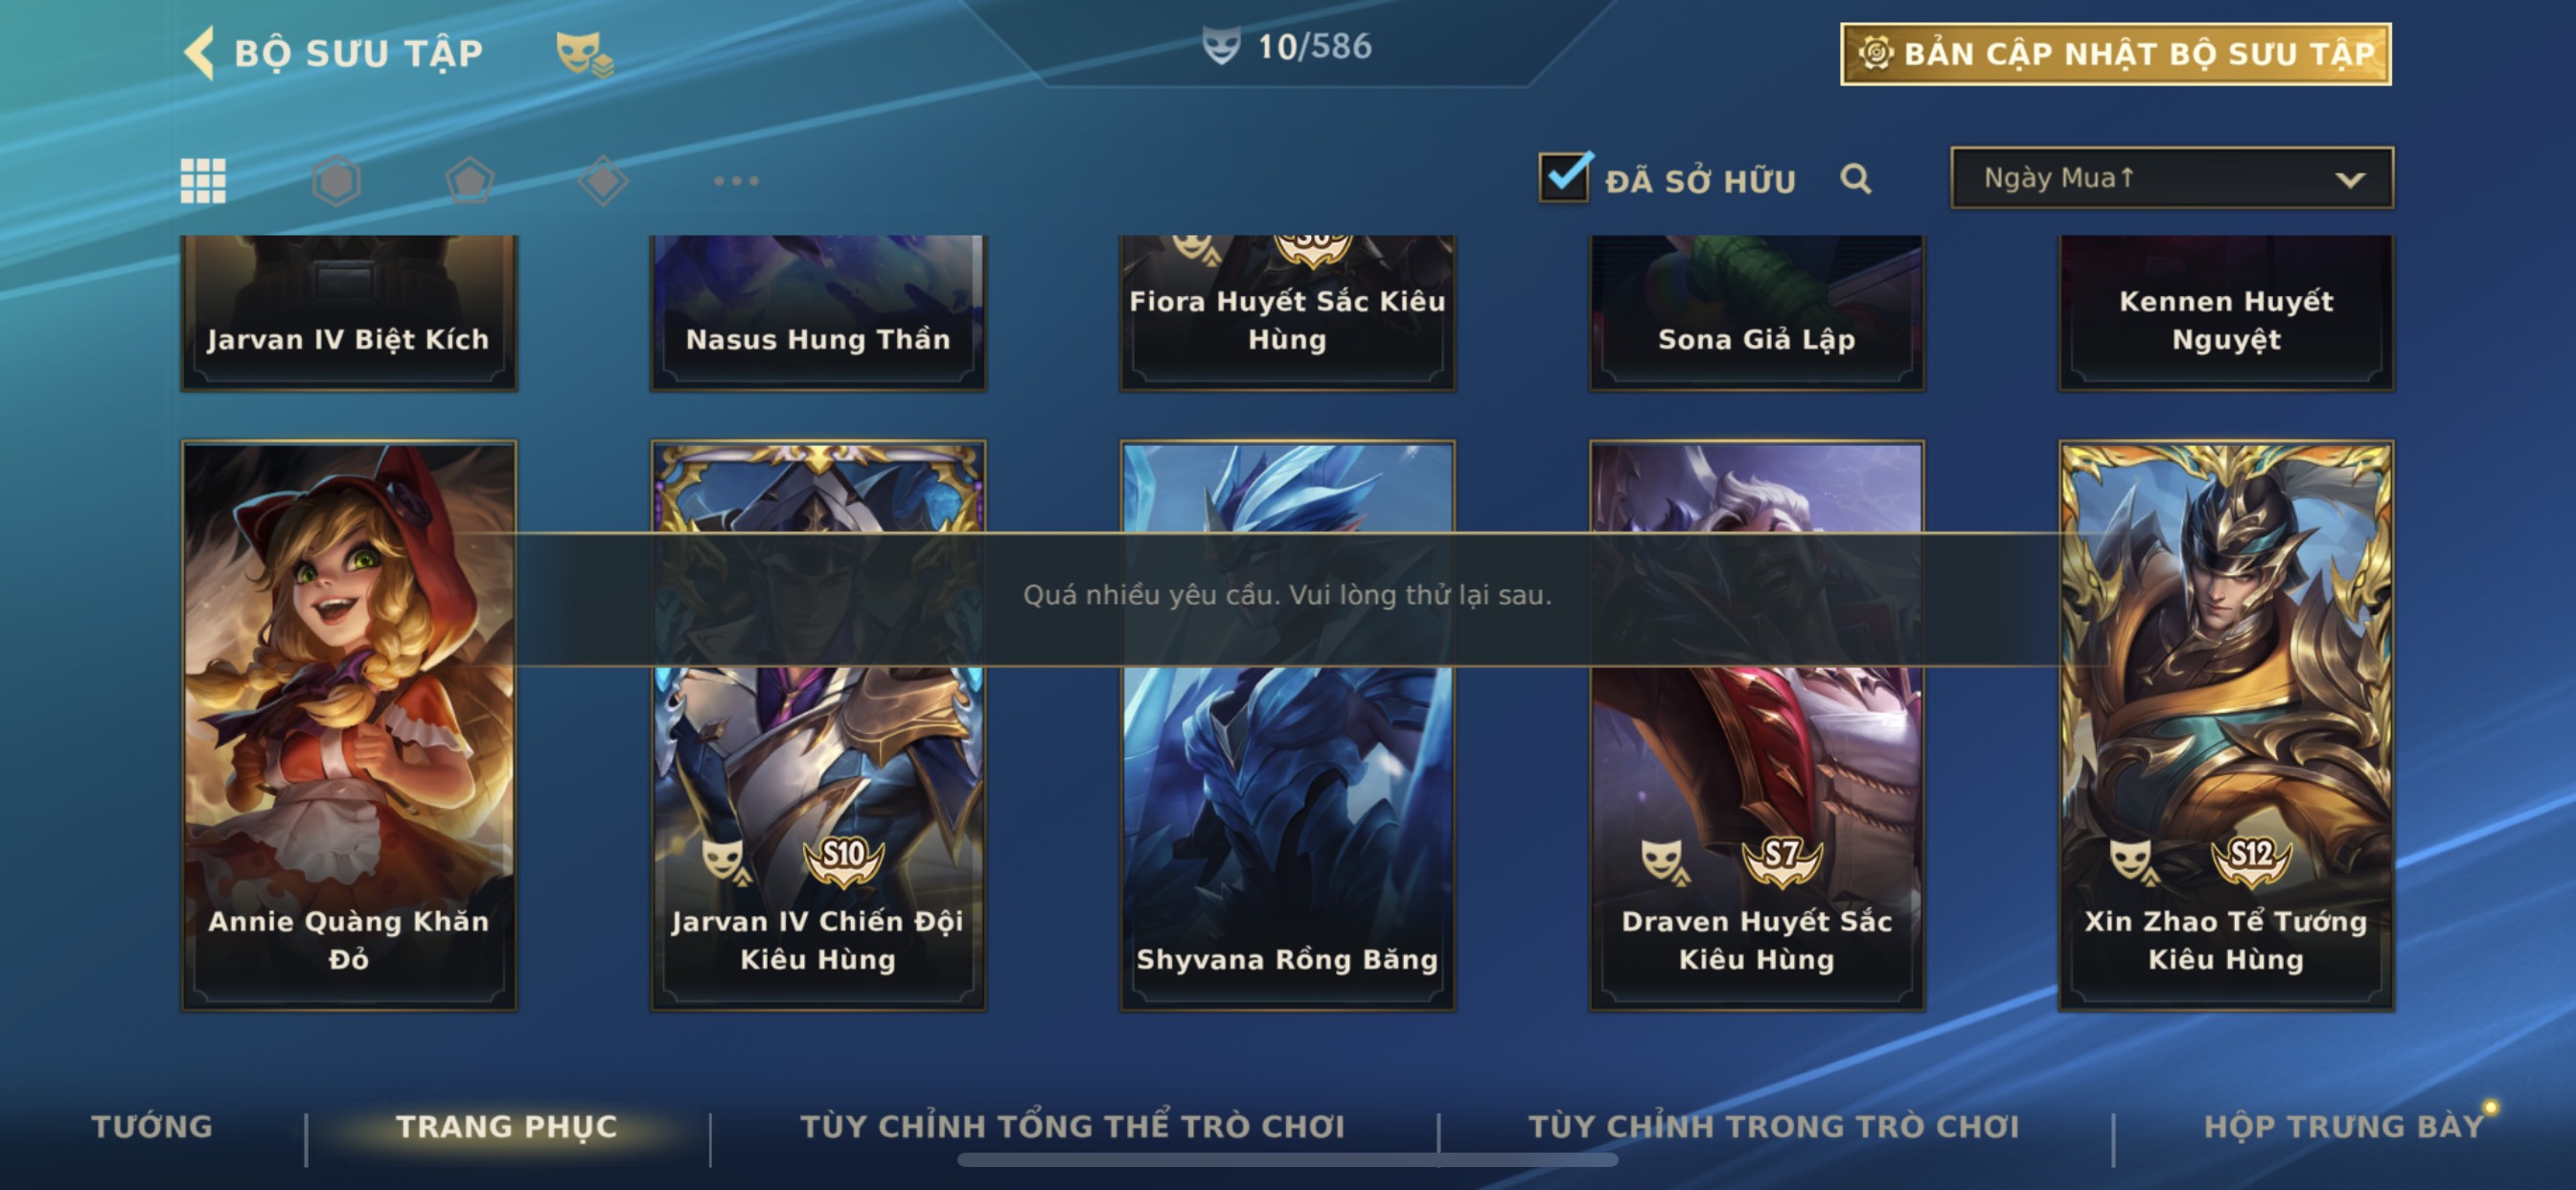
Task: Open the three-dots more filters icon
Action: coord(737,181)
